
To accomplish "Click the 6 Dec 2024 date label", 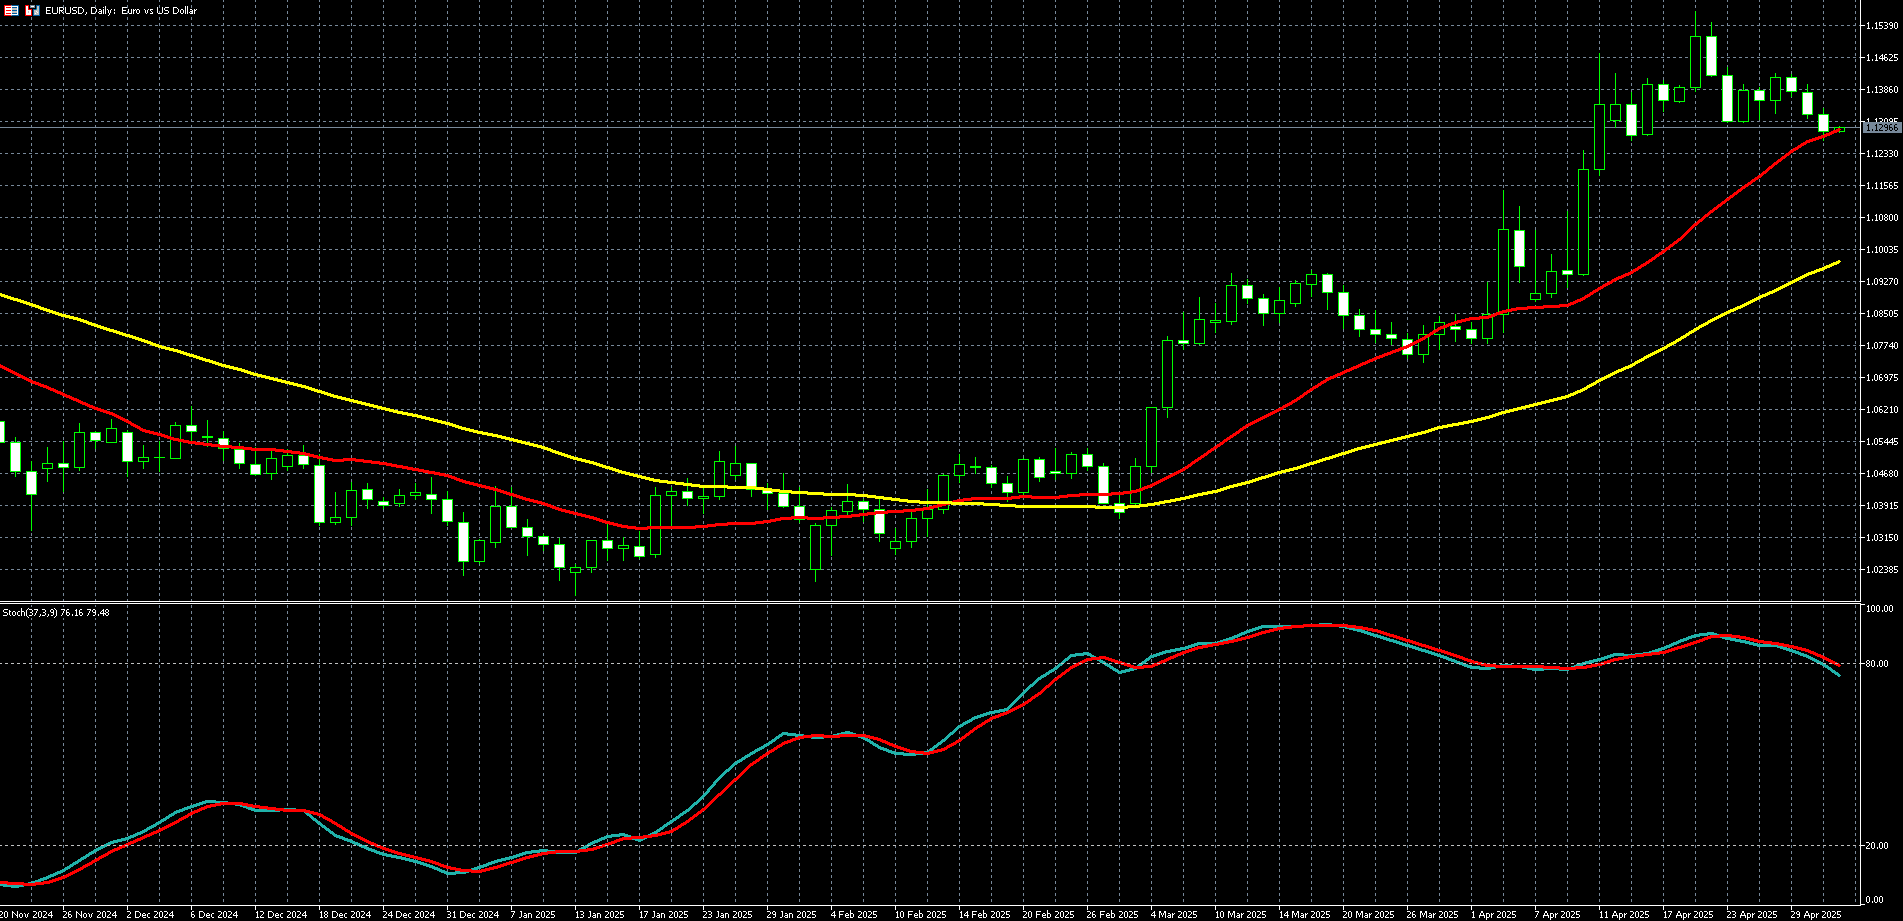I will [214, 914].
